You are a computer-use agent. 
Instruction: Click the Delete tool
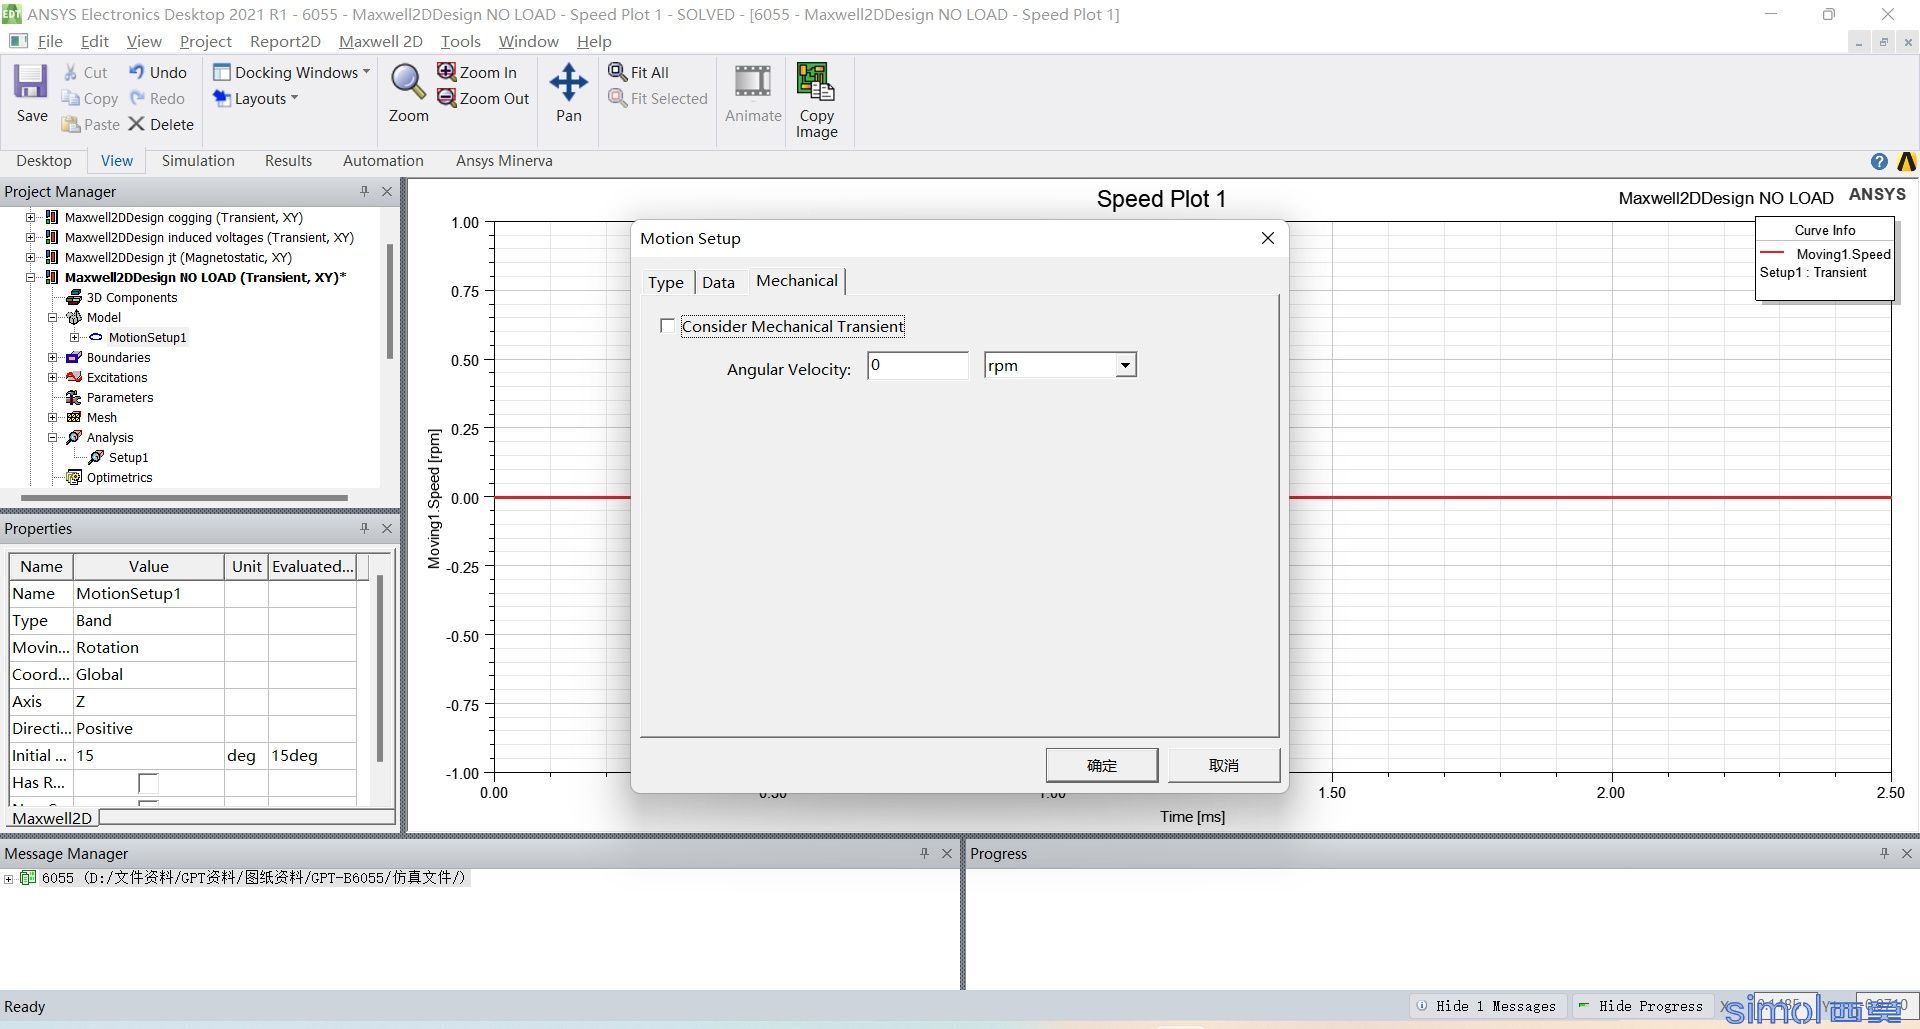161,124
